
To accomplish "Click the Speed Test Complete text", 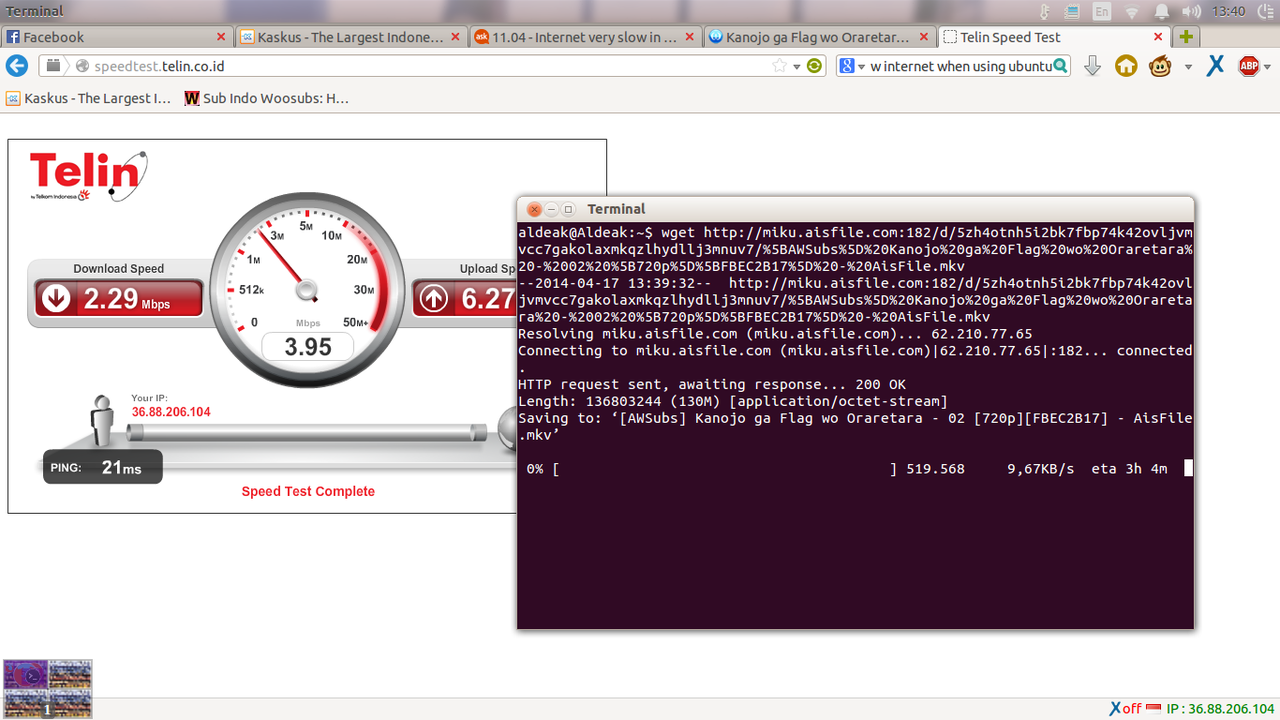I will click(308, 491).
